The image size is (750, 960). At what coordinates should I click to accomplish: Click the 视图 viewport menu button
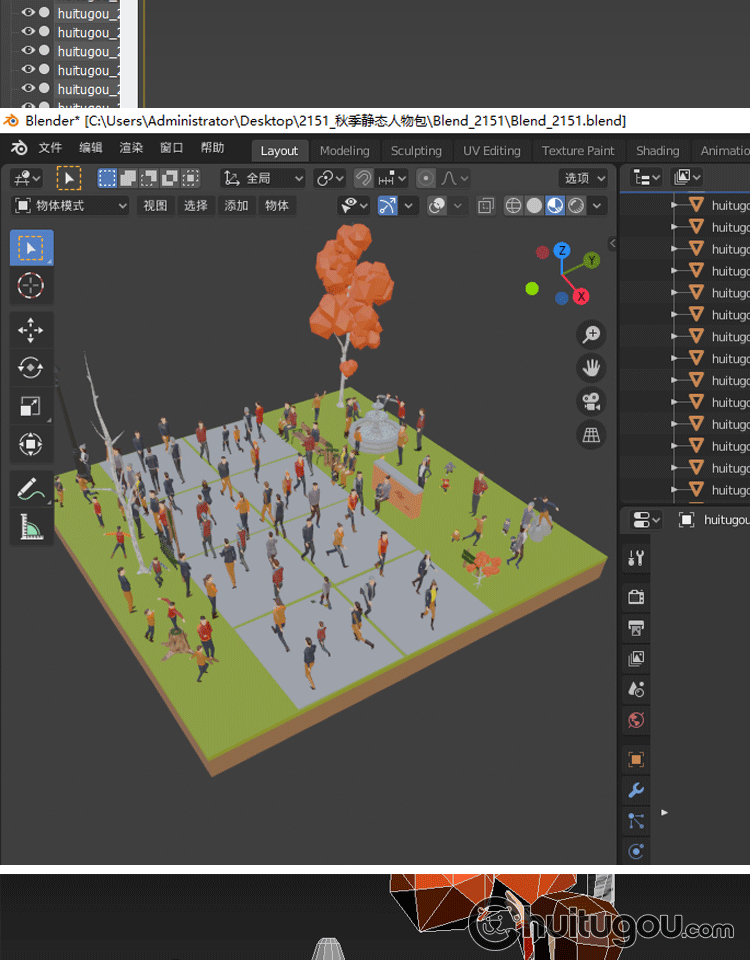coord(155,206)
